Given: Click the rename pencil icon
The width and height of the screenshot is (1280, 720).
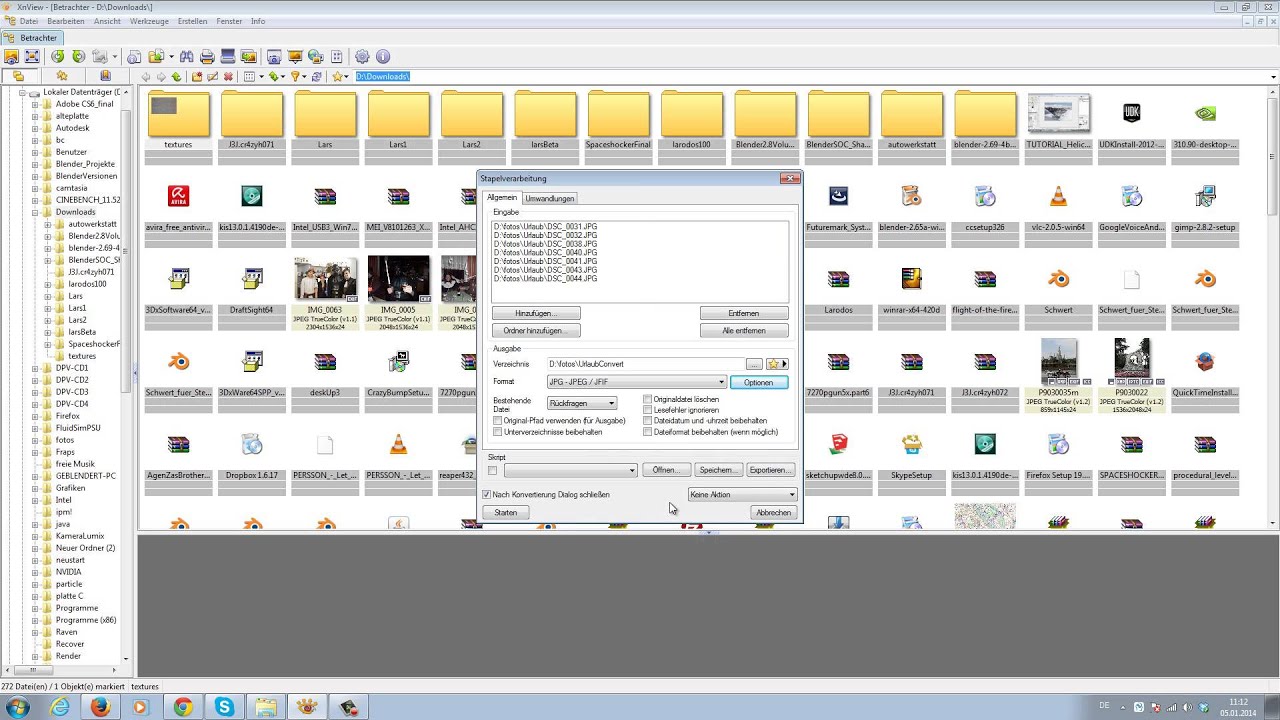Looking at the screenshot, I should point(212,77).
